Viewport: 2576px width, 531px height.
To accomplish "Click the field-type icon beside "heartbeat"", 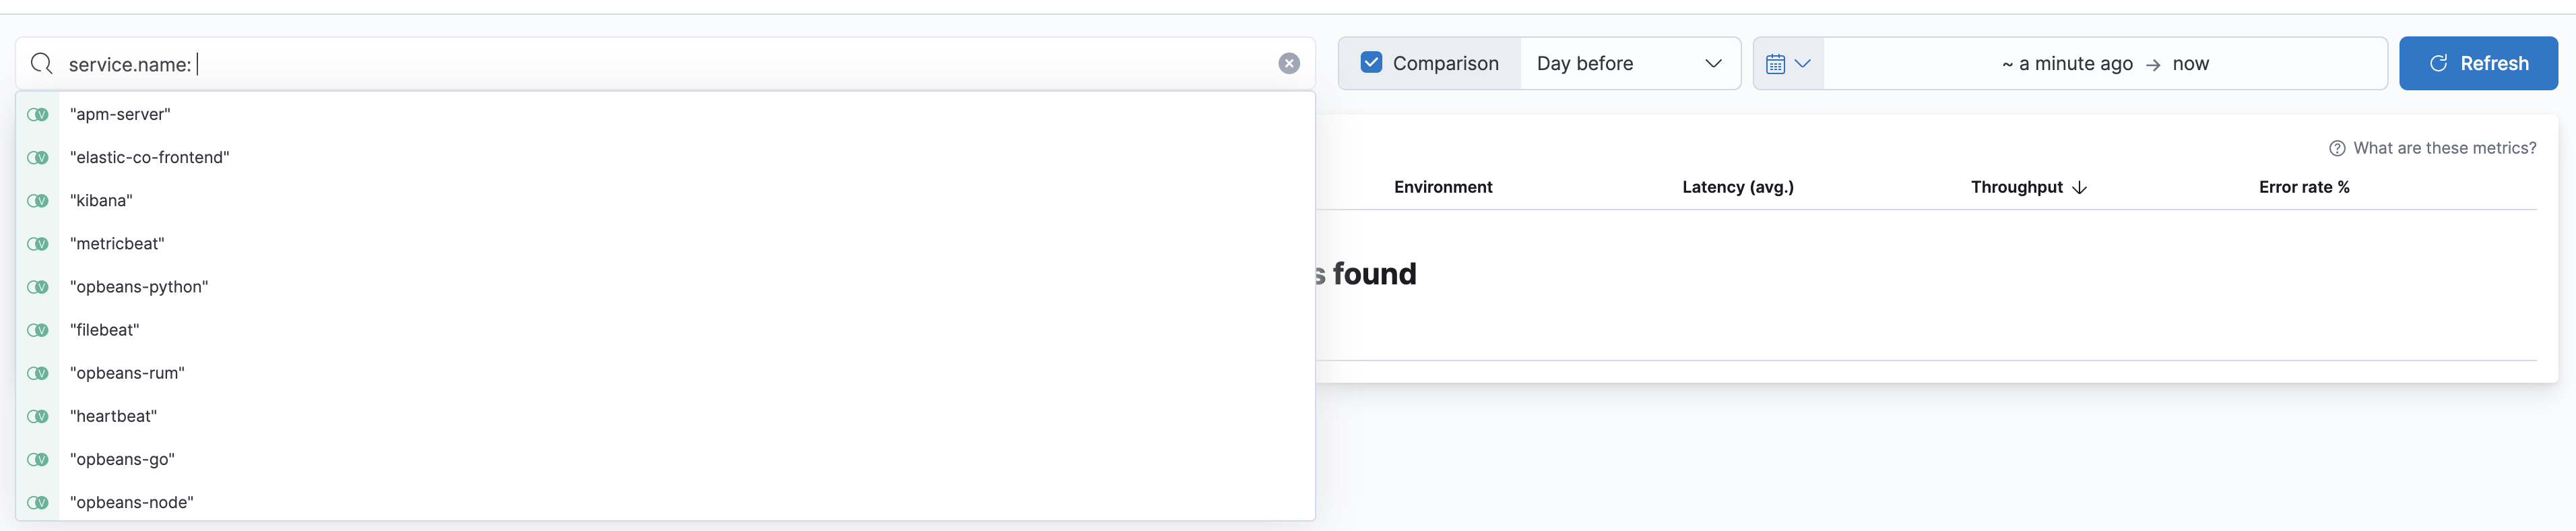I will coord(37,416).
